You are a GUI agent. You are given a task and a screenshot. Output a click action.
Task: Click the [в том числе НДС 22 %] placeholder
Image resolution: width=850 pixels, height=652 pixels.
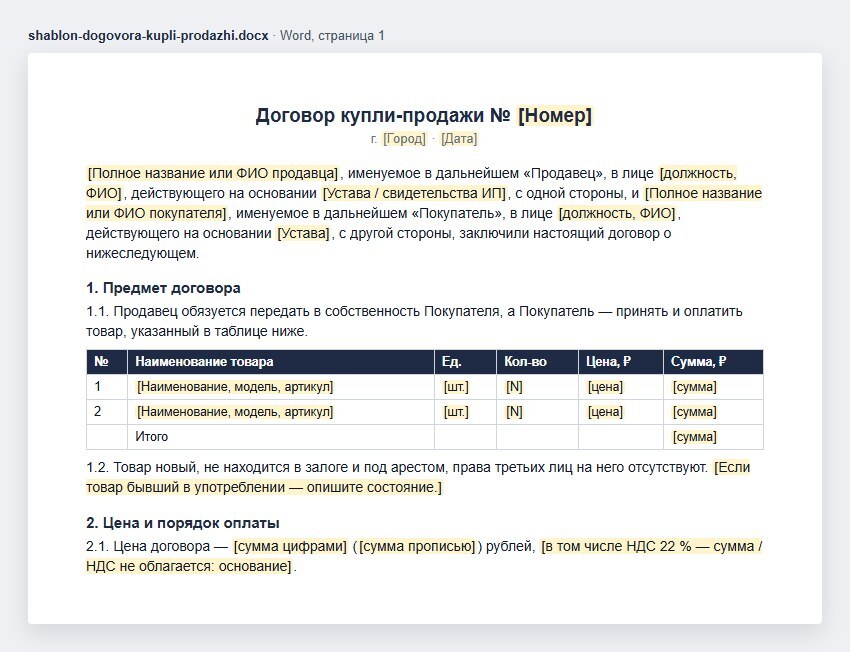coord(651,546)
